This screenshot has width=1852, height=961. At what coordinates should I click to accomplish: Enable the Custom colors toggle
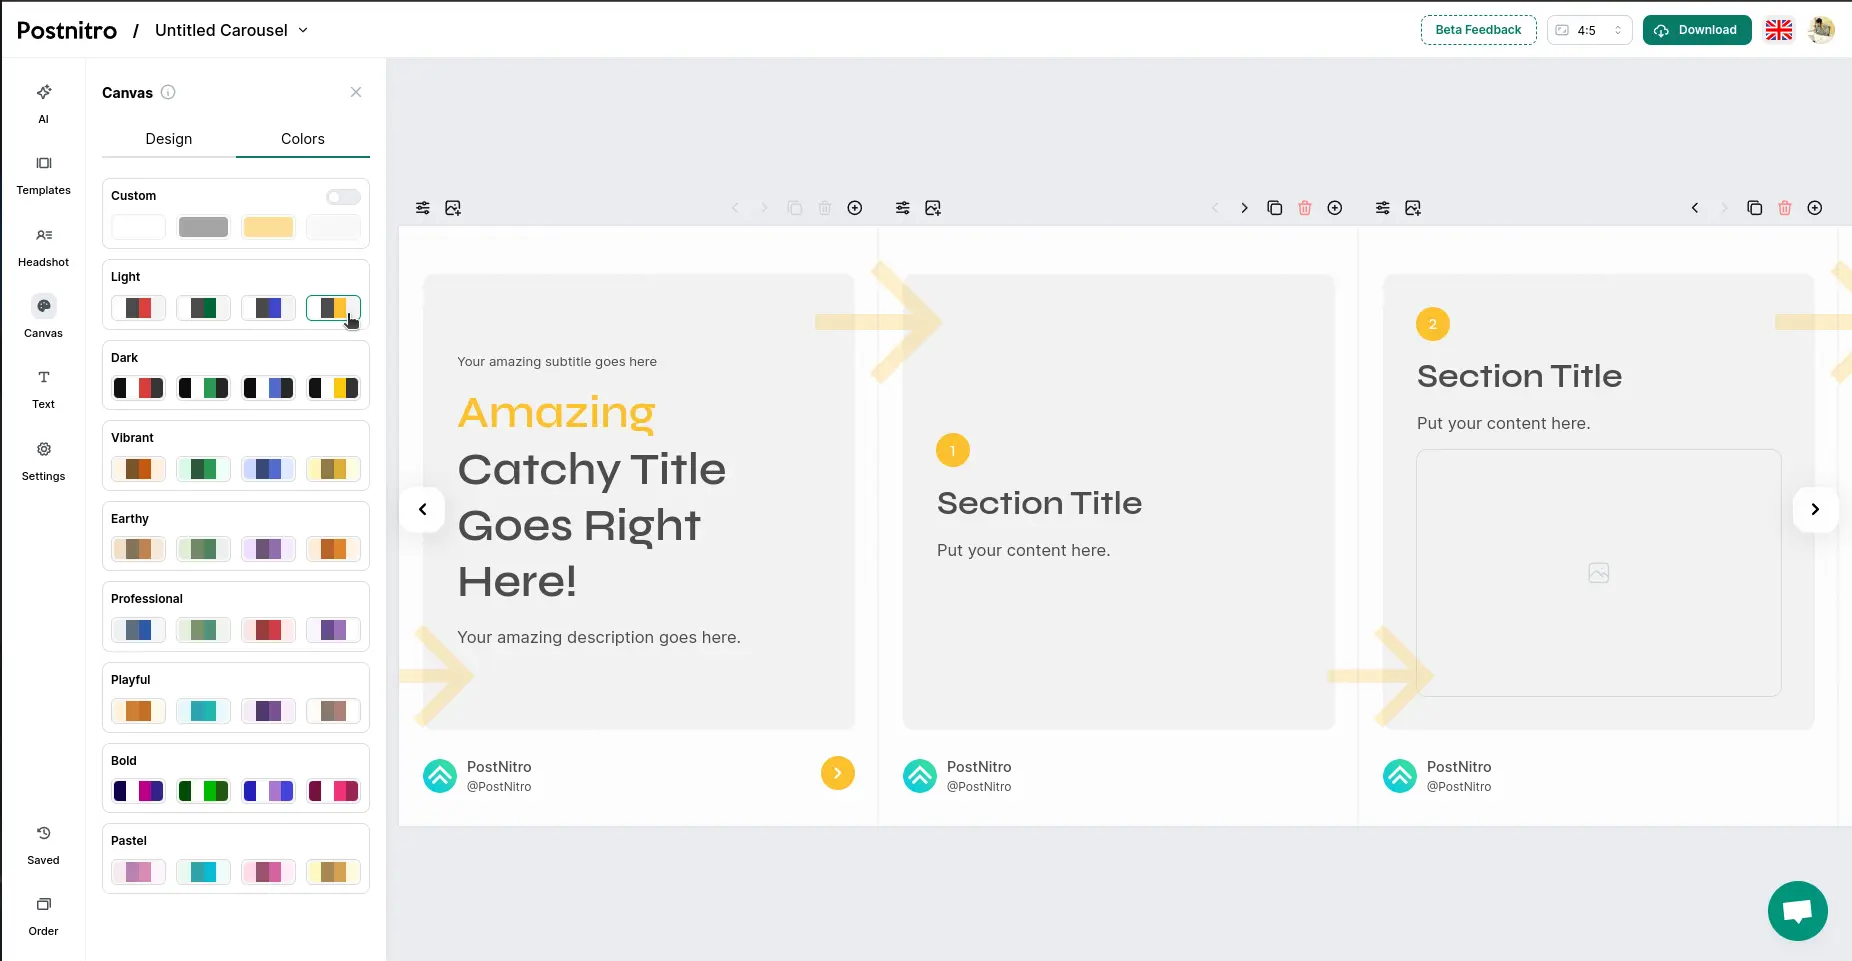[x=343, y=197]
